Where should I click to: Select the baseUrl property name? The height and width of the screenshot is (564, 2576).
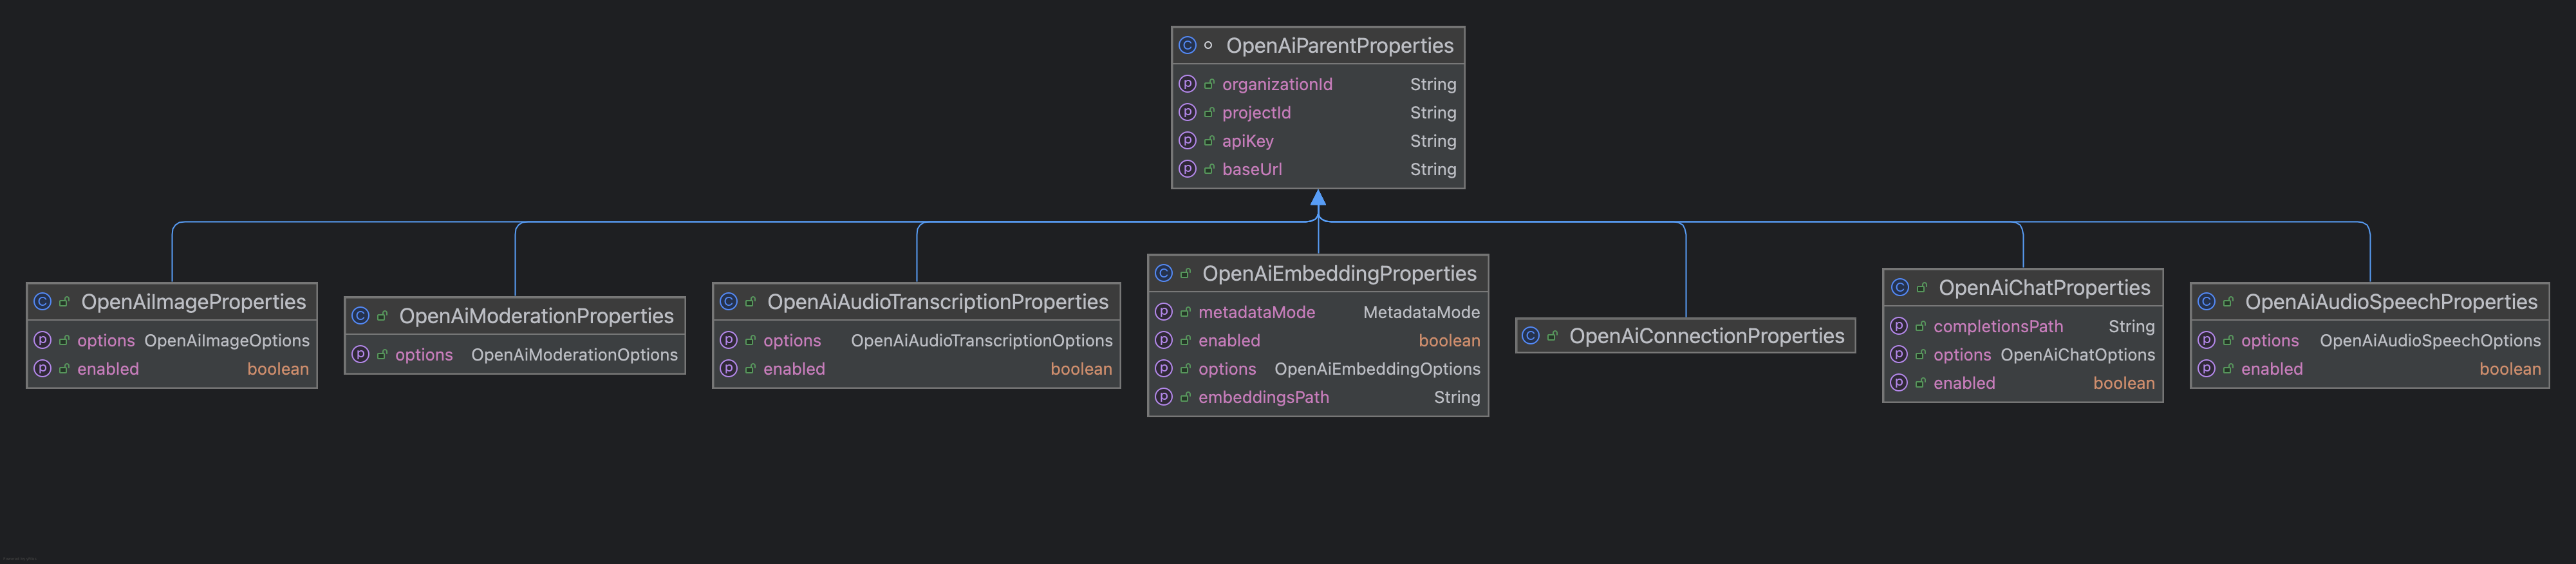click(1251, 170)
